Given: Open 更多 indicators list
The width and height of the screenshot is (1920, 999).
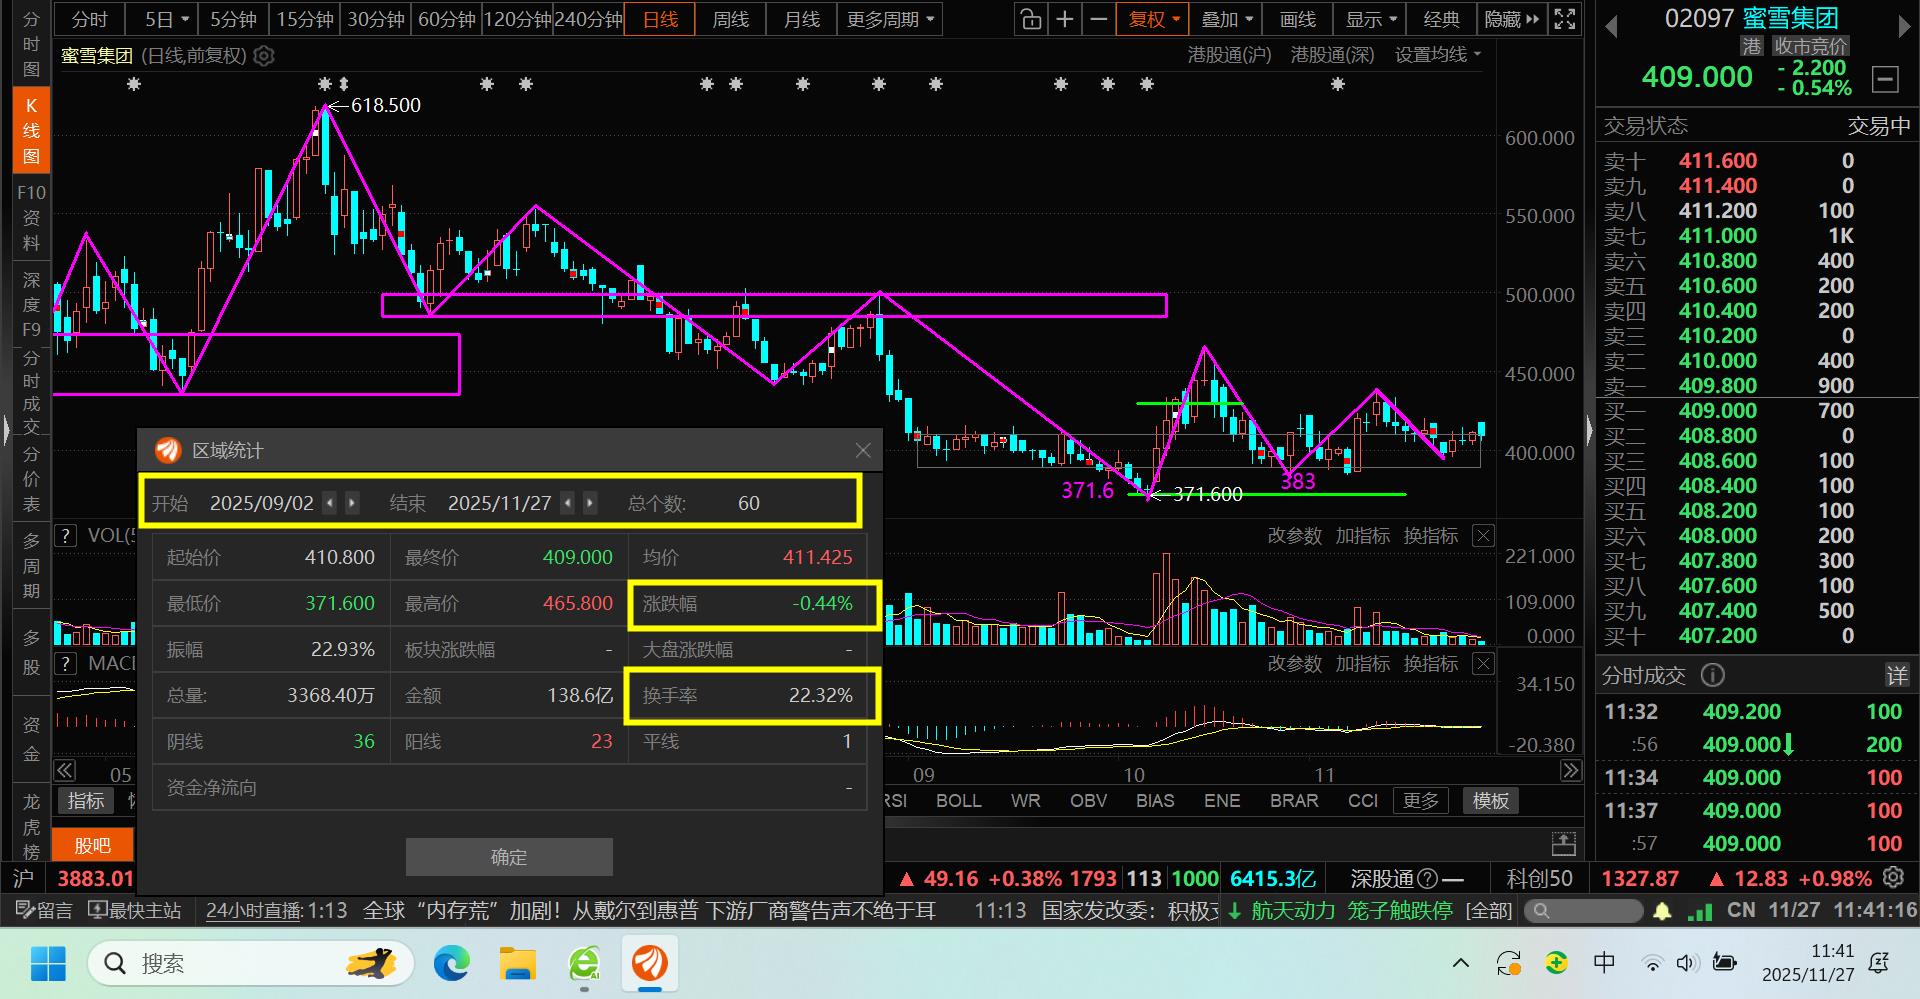Looking at the screenshot, I should (x=1421, y=801).
